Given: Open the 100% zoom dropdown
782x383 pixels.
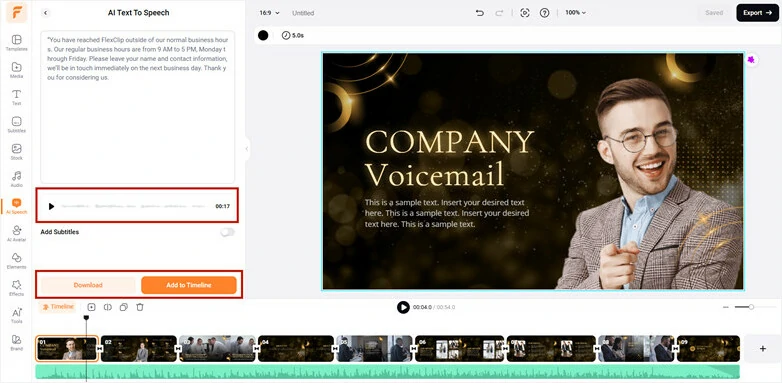Looking at the screenshot, I should point(576,13).
